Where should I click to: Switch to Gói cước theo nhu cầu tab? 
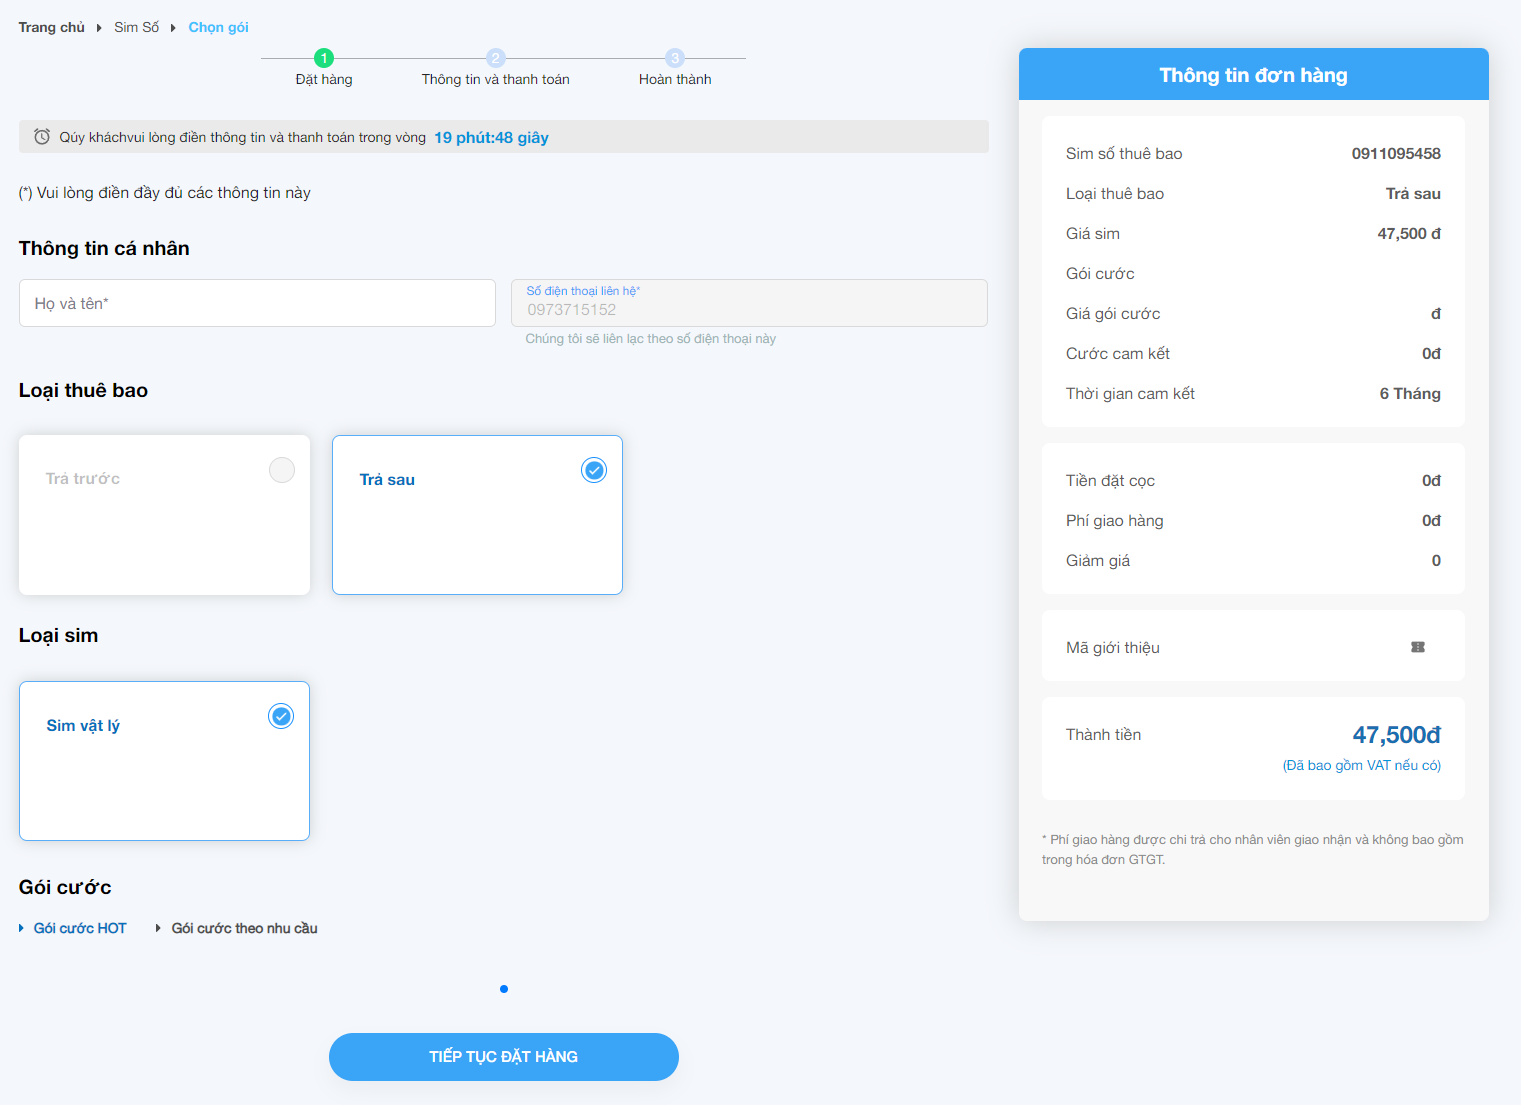pyautogui.click(x=244, y=928)
